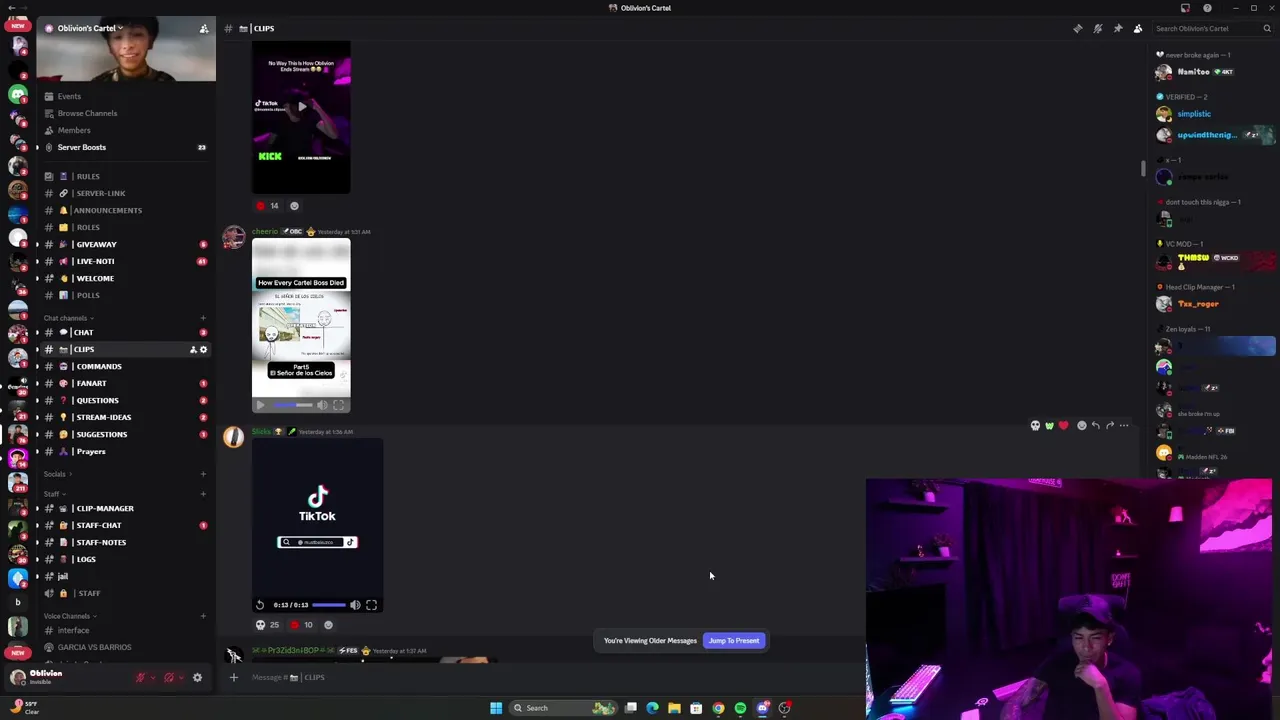Open Windows Start menu
This screenshot has height=720, width=1280.
click(x=496, y=708)
